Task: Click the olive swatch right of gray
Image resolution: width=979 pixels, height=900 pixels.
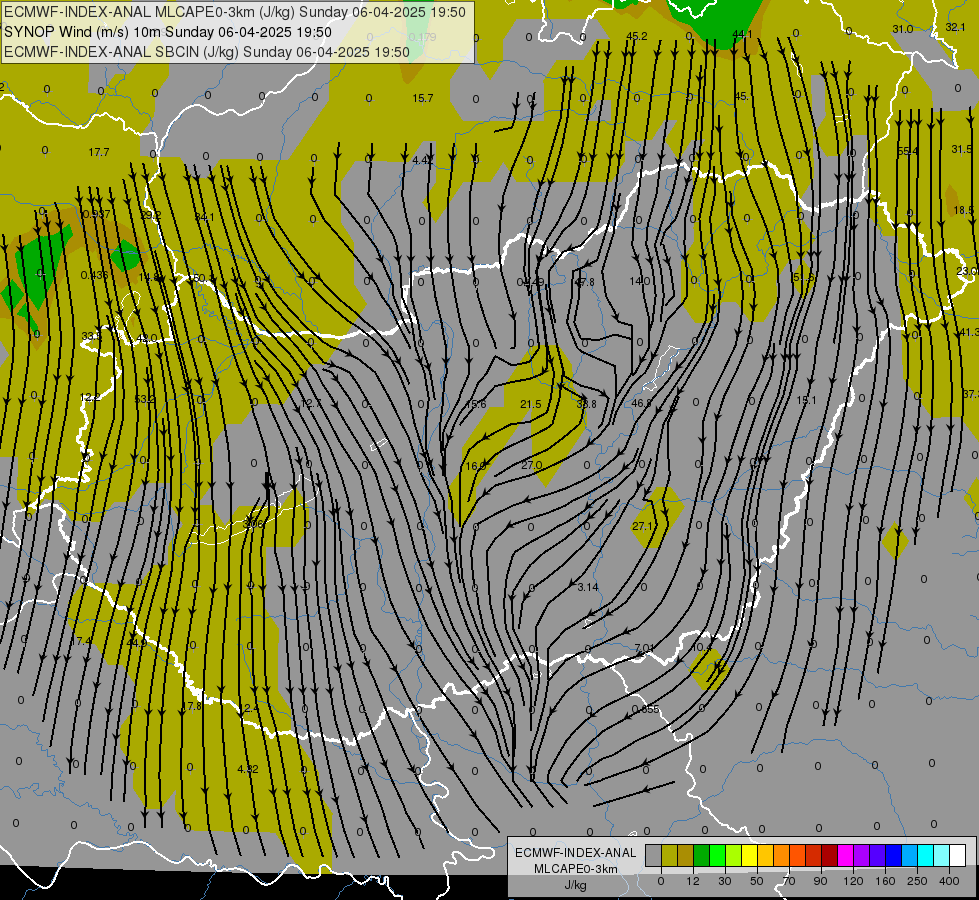Action: coord(669,855)
